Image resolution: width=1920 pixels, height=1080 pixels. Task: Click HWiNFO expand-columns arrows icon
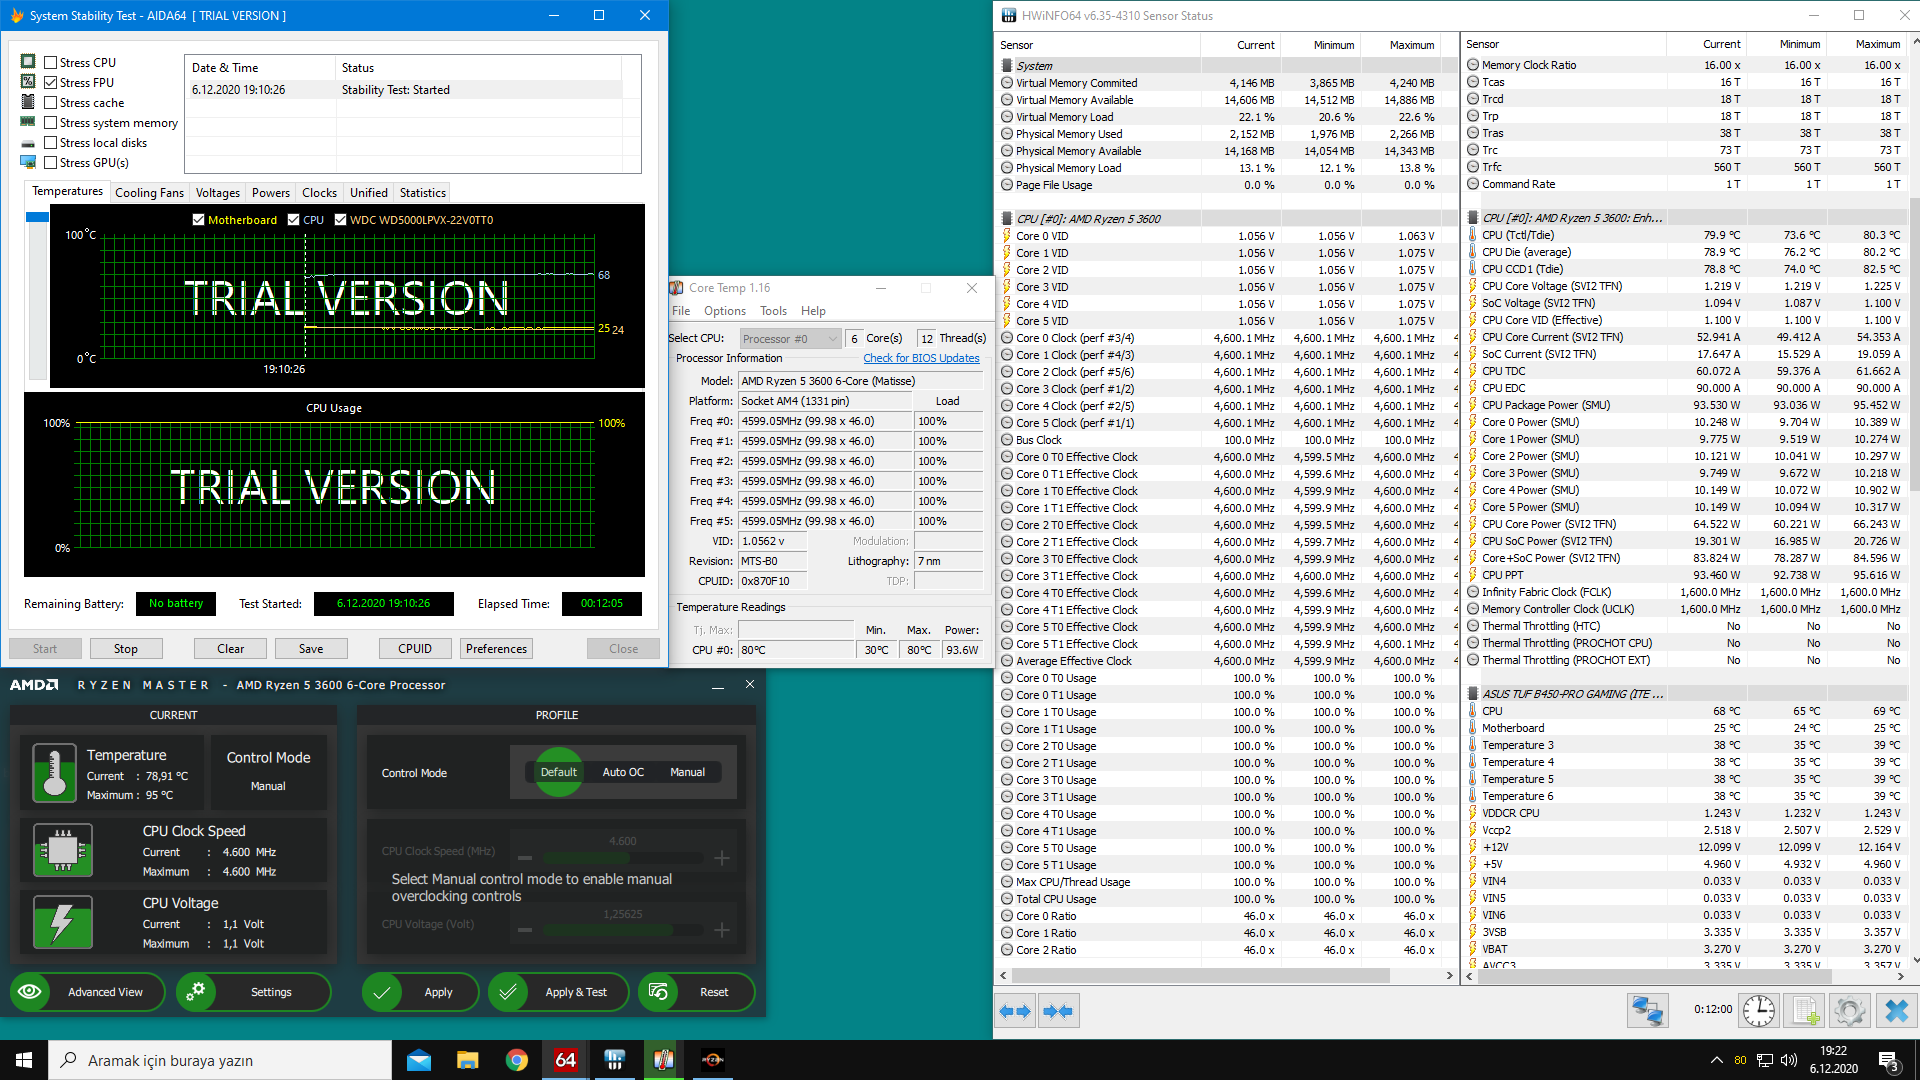coord(1016,1011)
